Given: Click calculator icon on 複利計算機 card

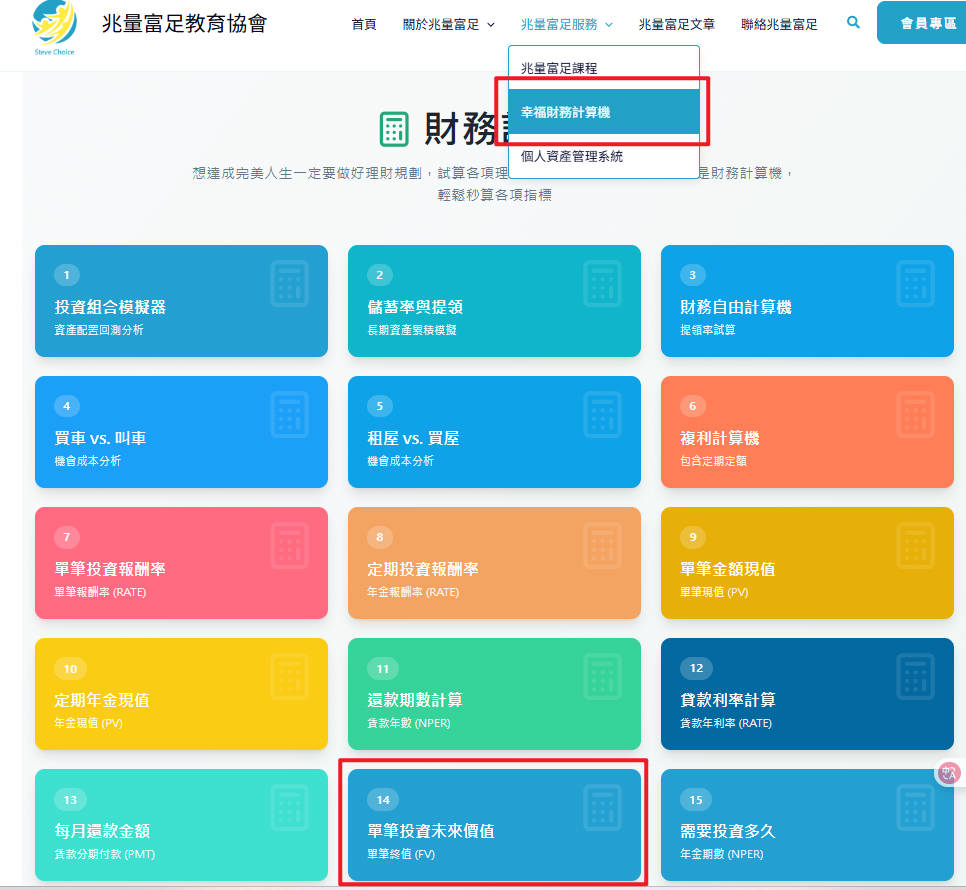Looking at the screenshot, I should (x=915, y=414).
